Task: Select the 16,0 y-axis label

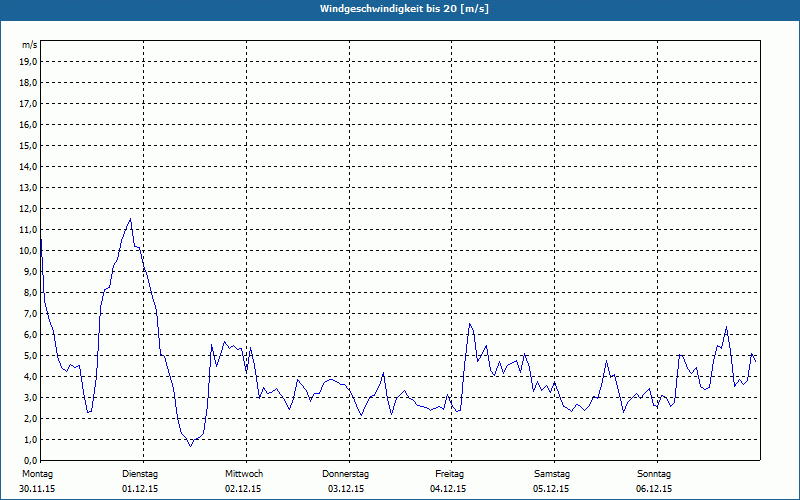Action: [x=28, y=124]
